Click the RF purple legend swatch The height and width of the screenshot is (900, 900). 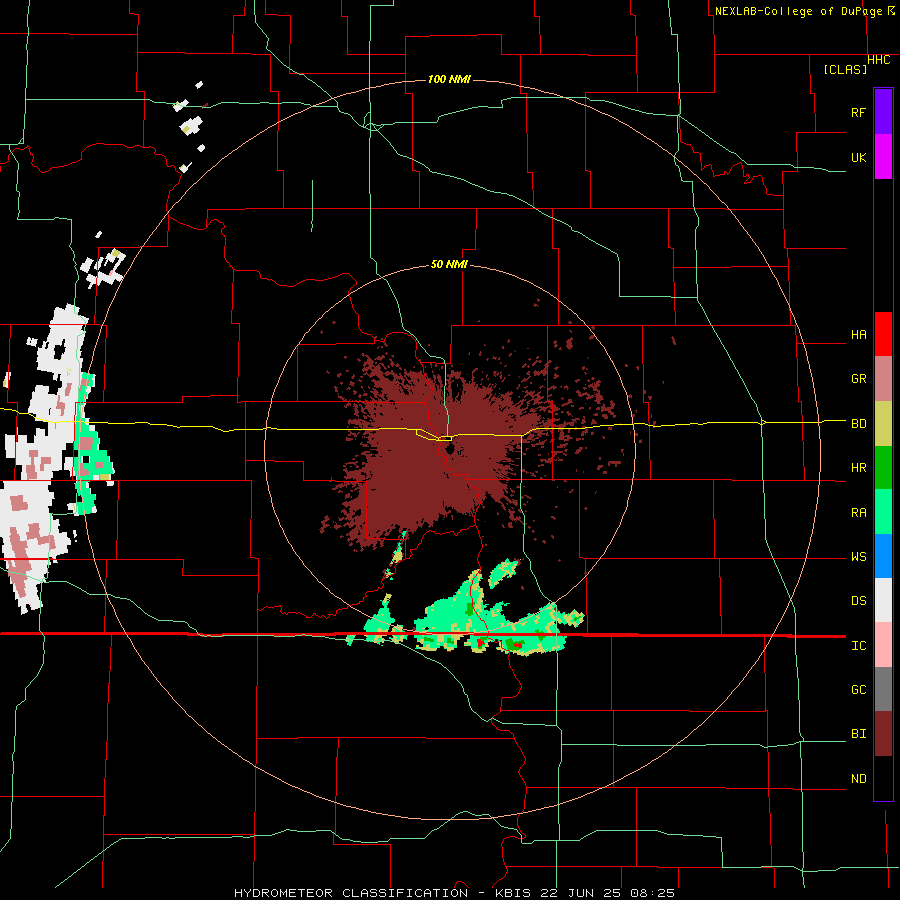[883, 112]
